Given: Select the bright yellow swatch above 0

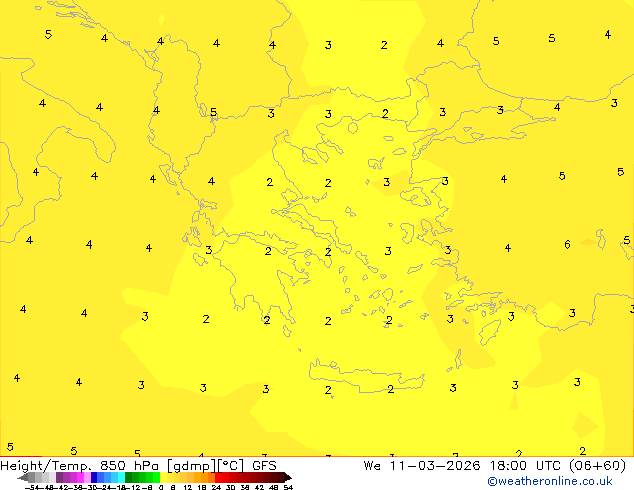Looking at the screenshot, I should pos(163,477).
